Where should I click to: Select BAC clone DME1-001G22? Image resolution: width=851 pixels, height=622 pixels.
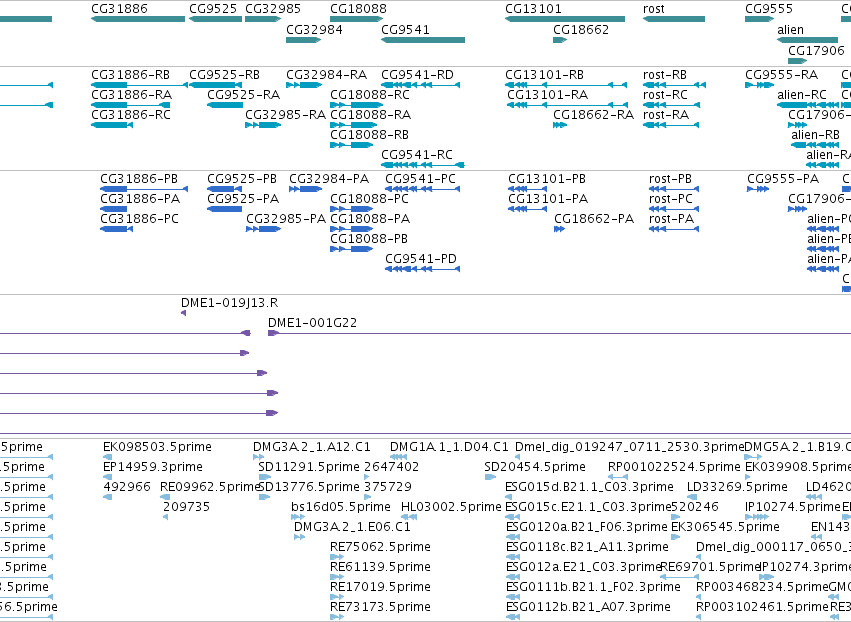313,323
